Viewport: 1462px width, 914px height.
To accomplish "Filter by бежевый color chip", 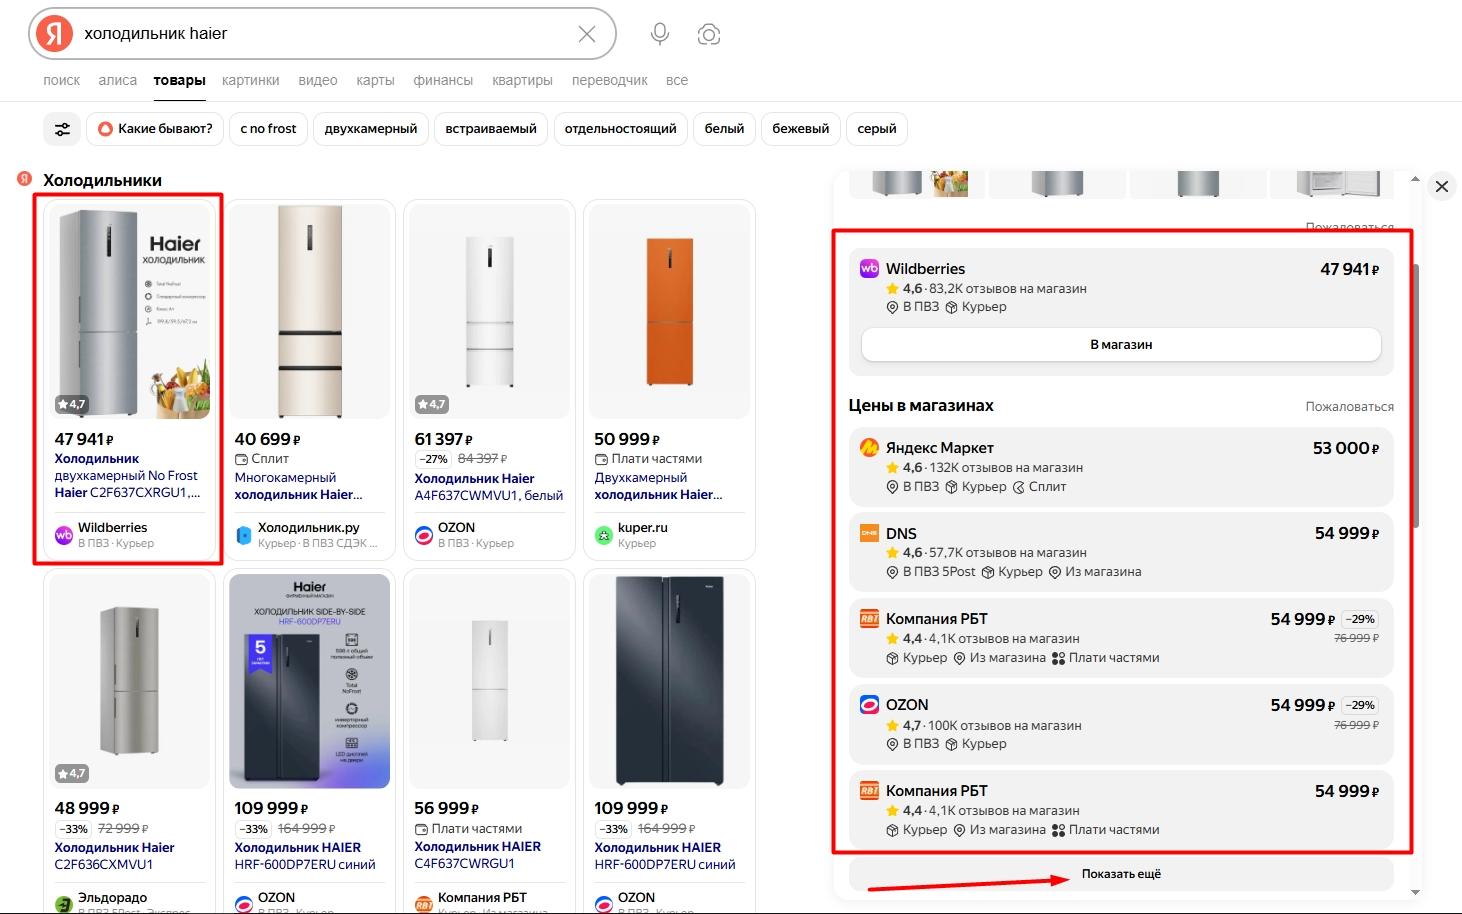I will pyautogui.click(x=801, y=129).
